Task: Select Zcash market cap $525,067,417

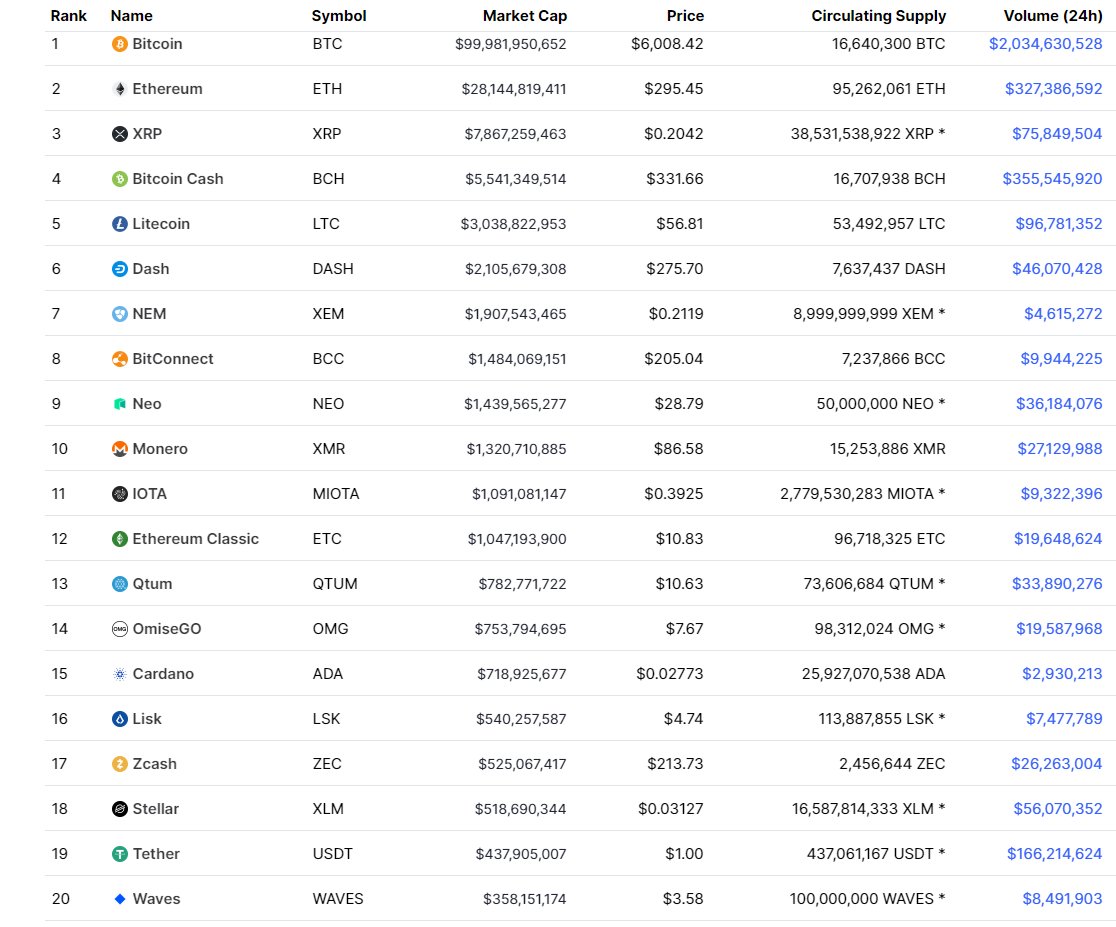Action: 522,764
